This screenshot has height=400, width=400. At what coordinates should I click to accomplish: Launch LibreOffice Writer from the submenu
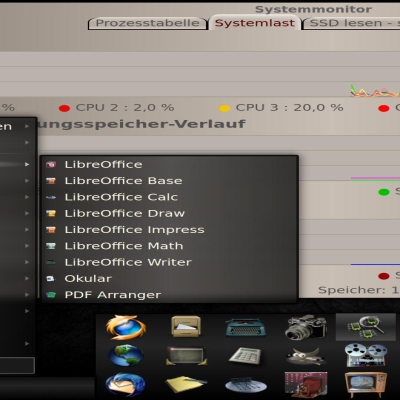pos(169,262)
